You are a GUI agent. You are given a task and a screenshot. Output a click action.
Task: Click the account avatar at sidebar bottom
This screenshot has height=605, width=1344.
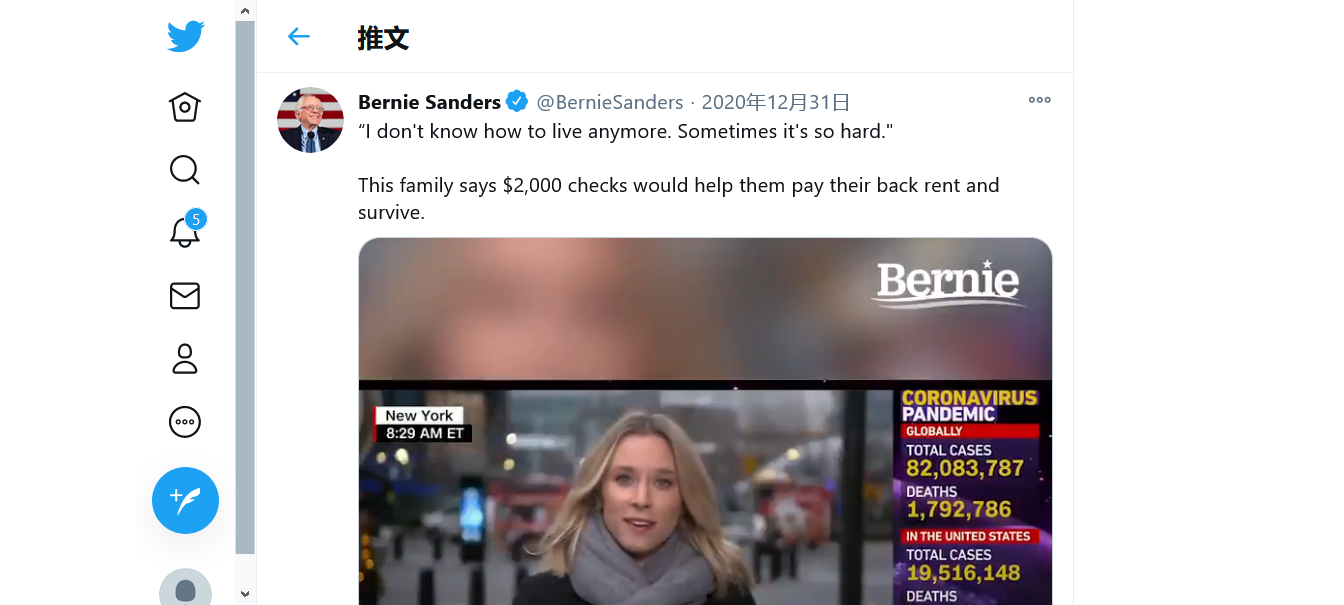(x=185, y=587)
